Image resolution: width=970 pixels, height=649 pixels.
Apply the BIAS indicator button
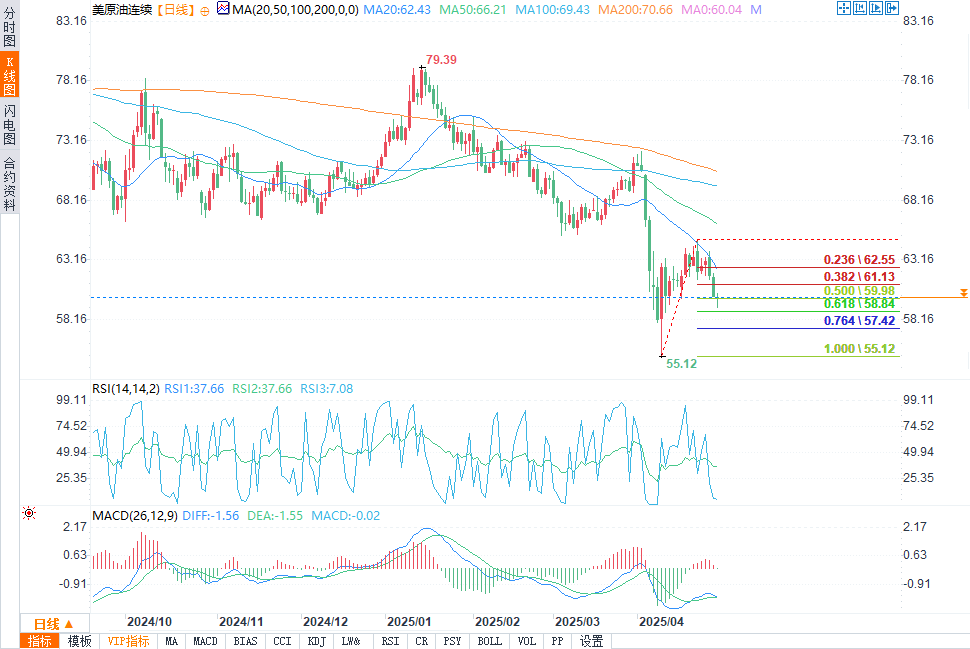[246, 641]
